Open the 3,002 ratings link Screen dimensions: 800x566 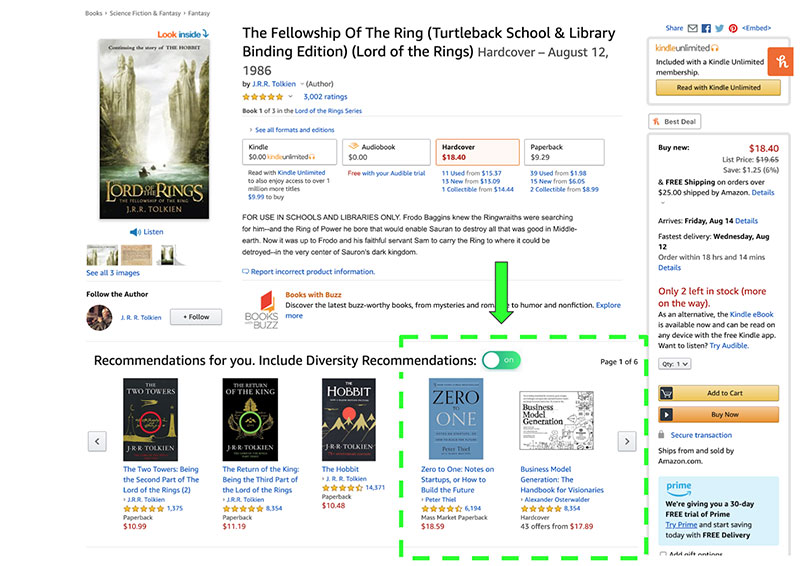[x=325, y=97]
